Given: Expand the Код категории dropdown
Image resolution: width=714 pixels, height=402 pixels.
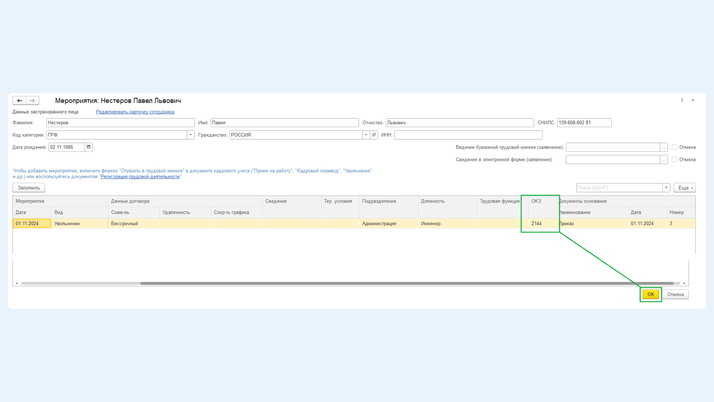Looking at the screenshot, I should coord(190,135).
